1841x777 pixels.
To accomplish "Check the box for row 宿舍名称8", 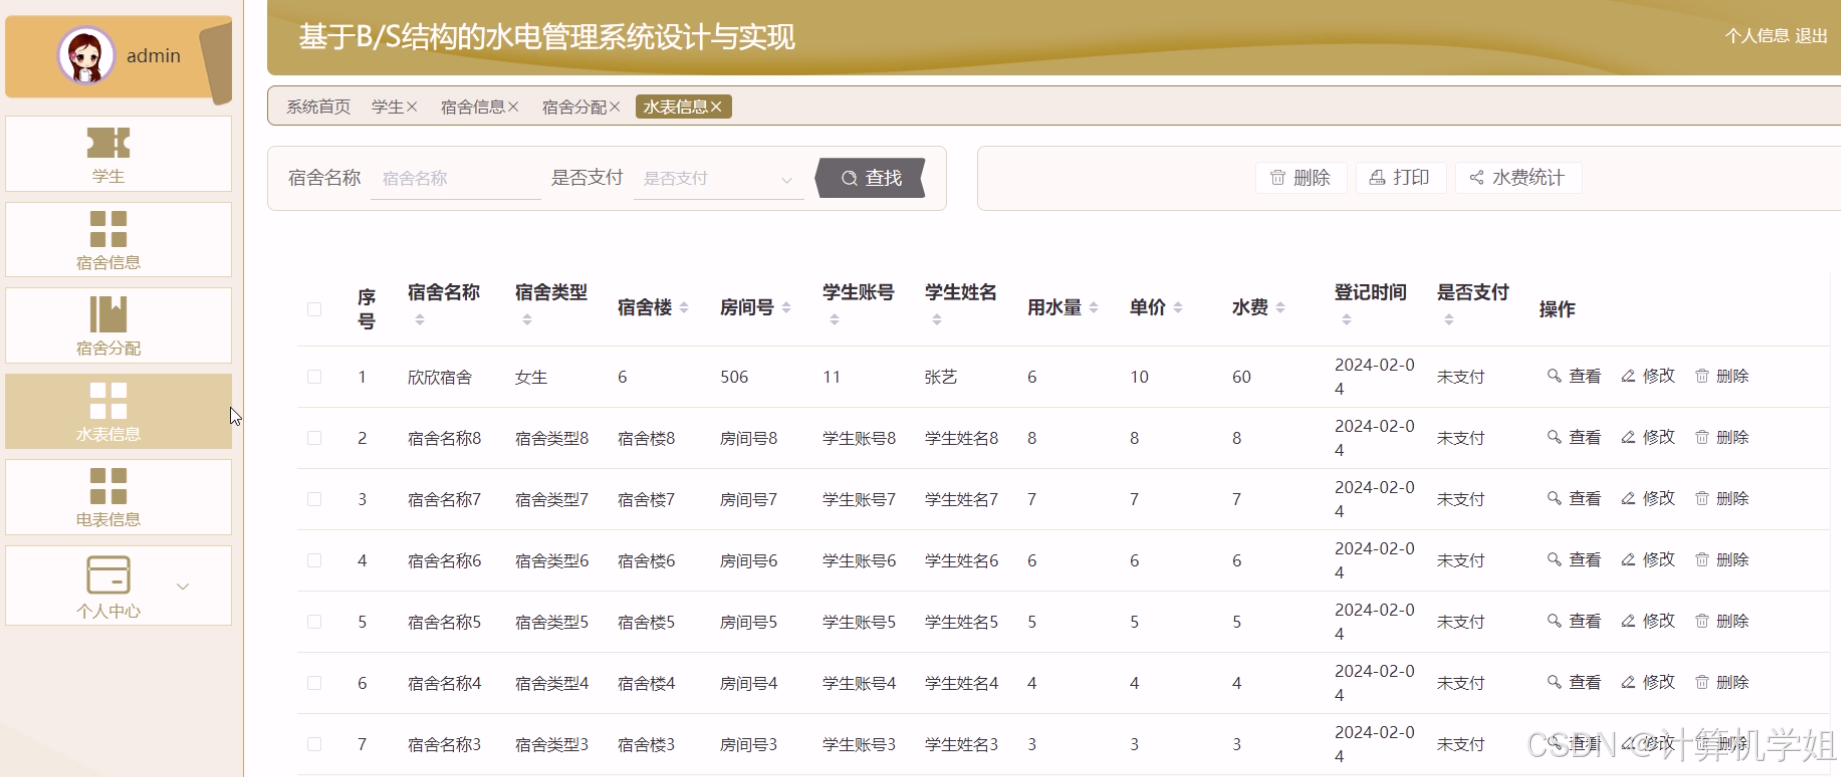I will coord(314,438).
